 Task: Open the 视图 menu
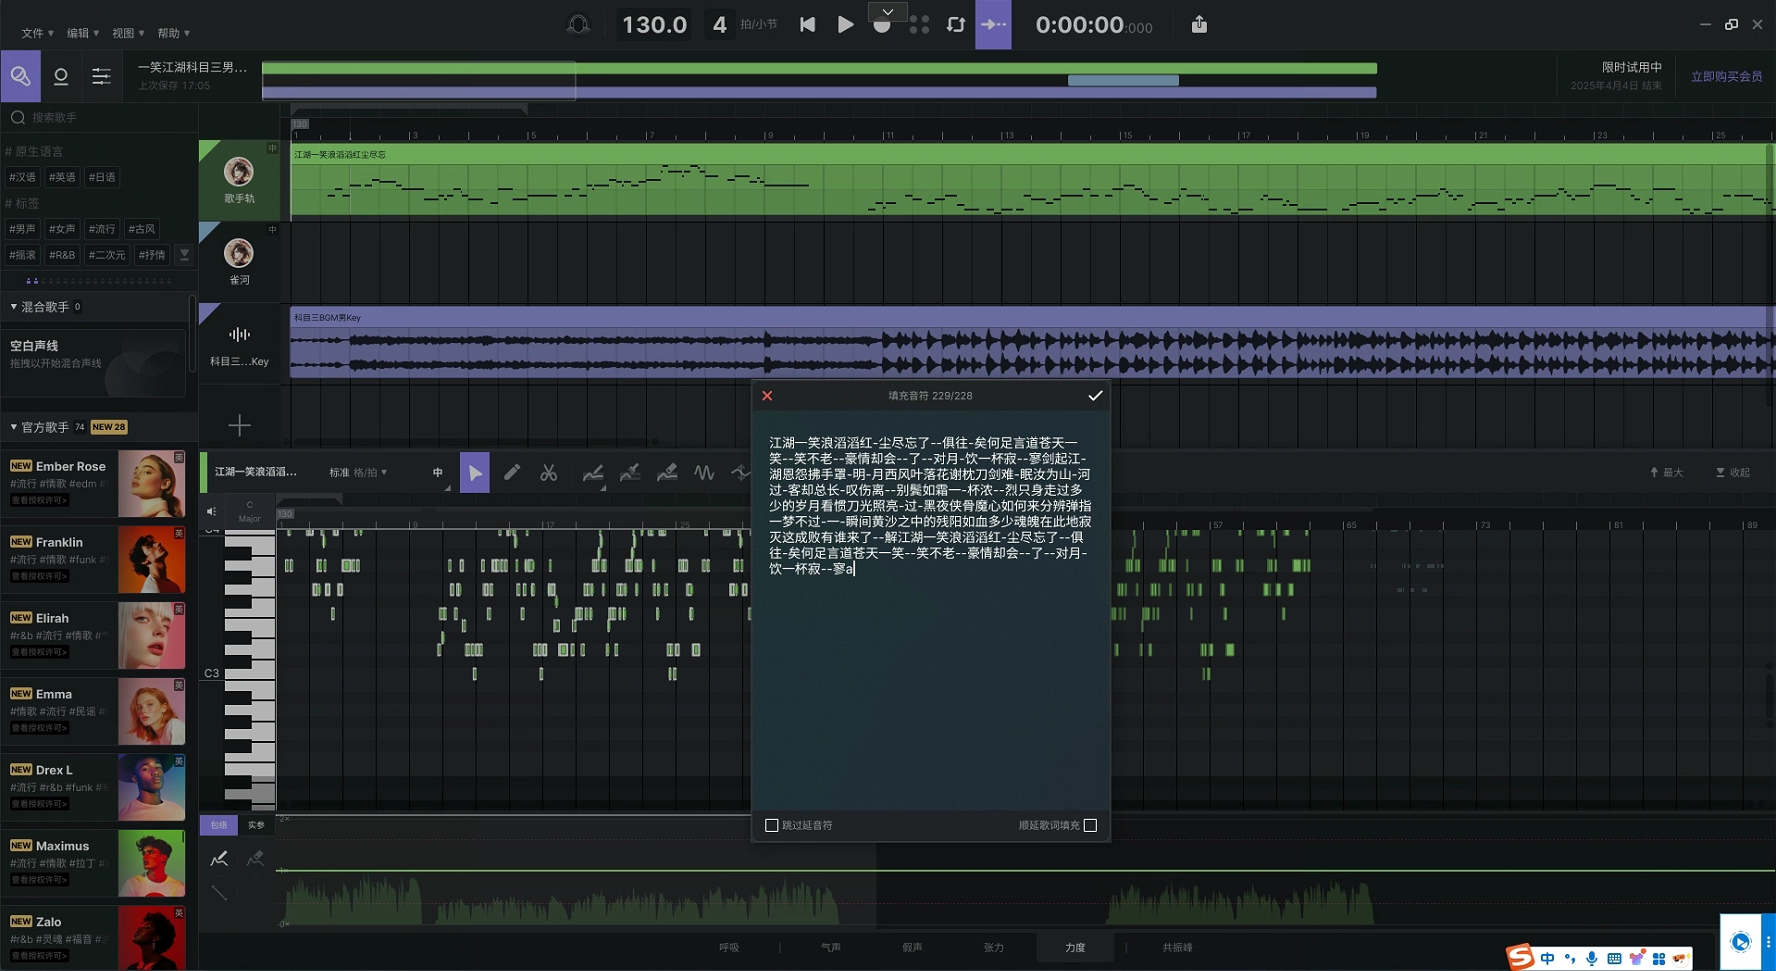127,33
